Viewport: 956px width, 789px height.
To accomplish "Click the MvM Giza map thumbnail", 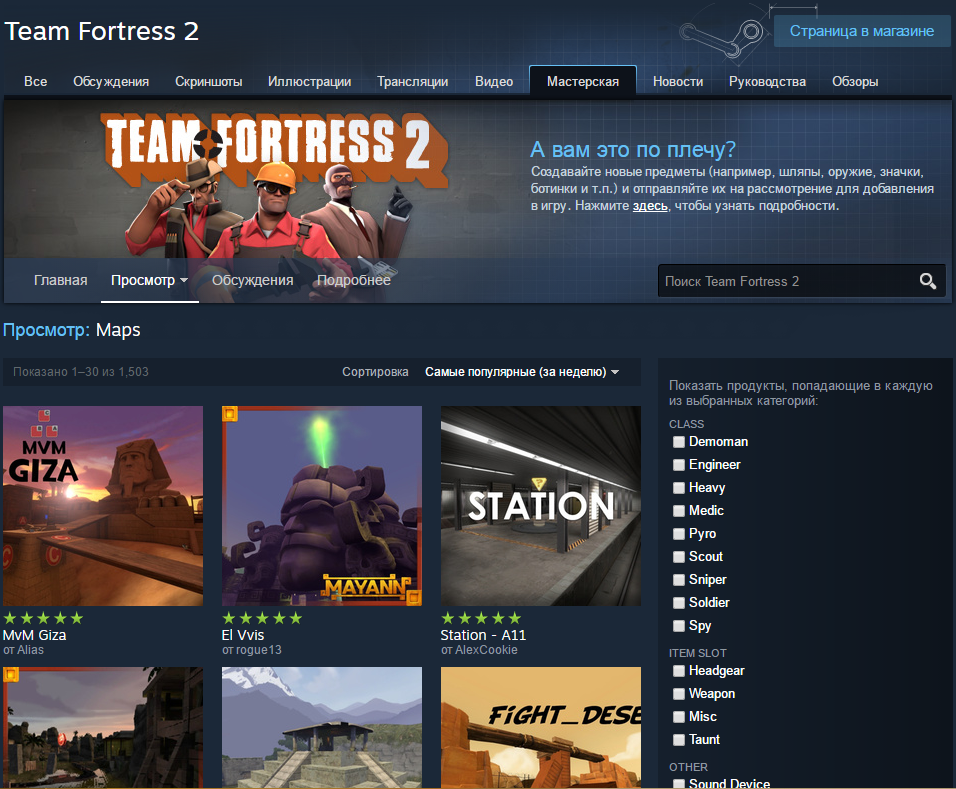I will point(103,506).
